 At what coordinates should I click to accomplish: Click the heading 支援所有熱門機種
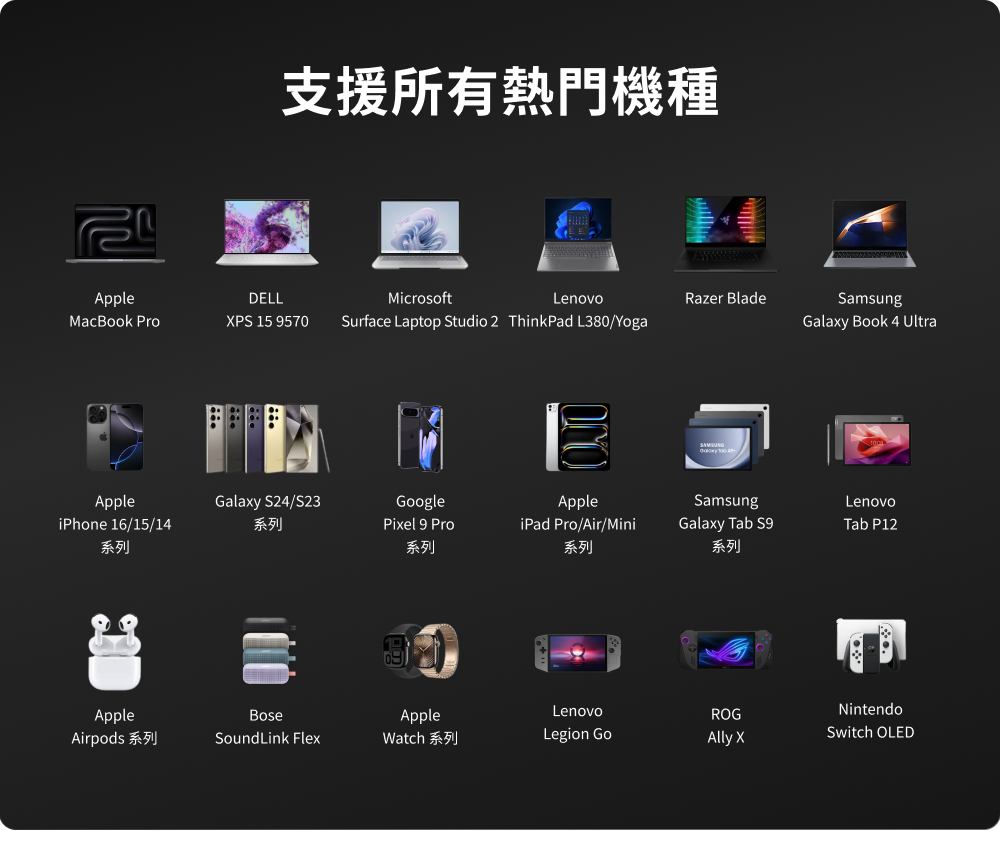pos(501,91)
